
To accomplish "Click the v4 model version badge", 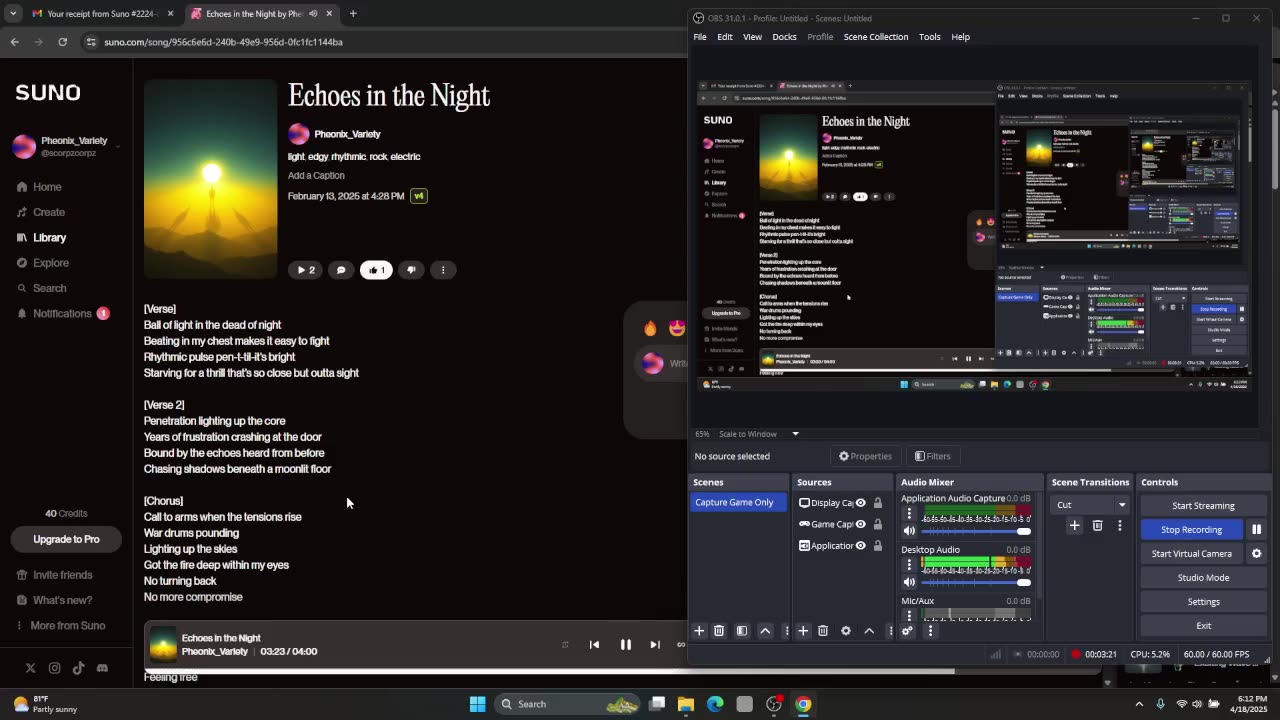I will 419,196.
